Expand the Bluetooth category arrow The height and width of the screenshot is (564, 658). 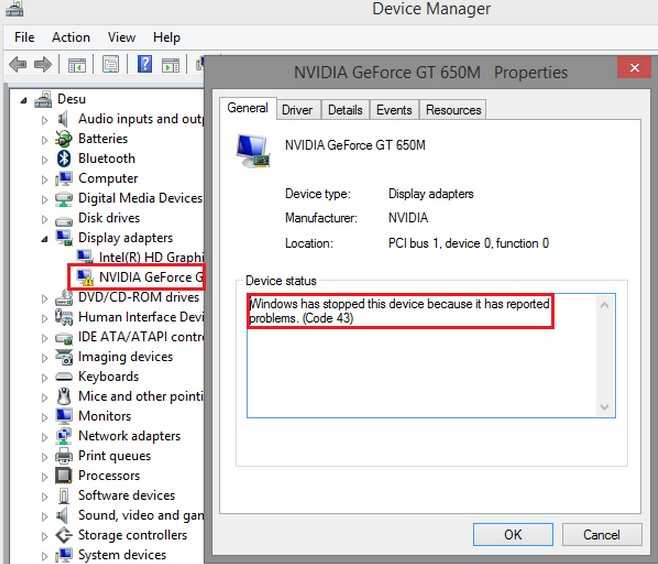(44, 159)
